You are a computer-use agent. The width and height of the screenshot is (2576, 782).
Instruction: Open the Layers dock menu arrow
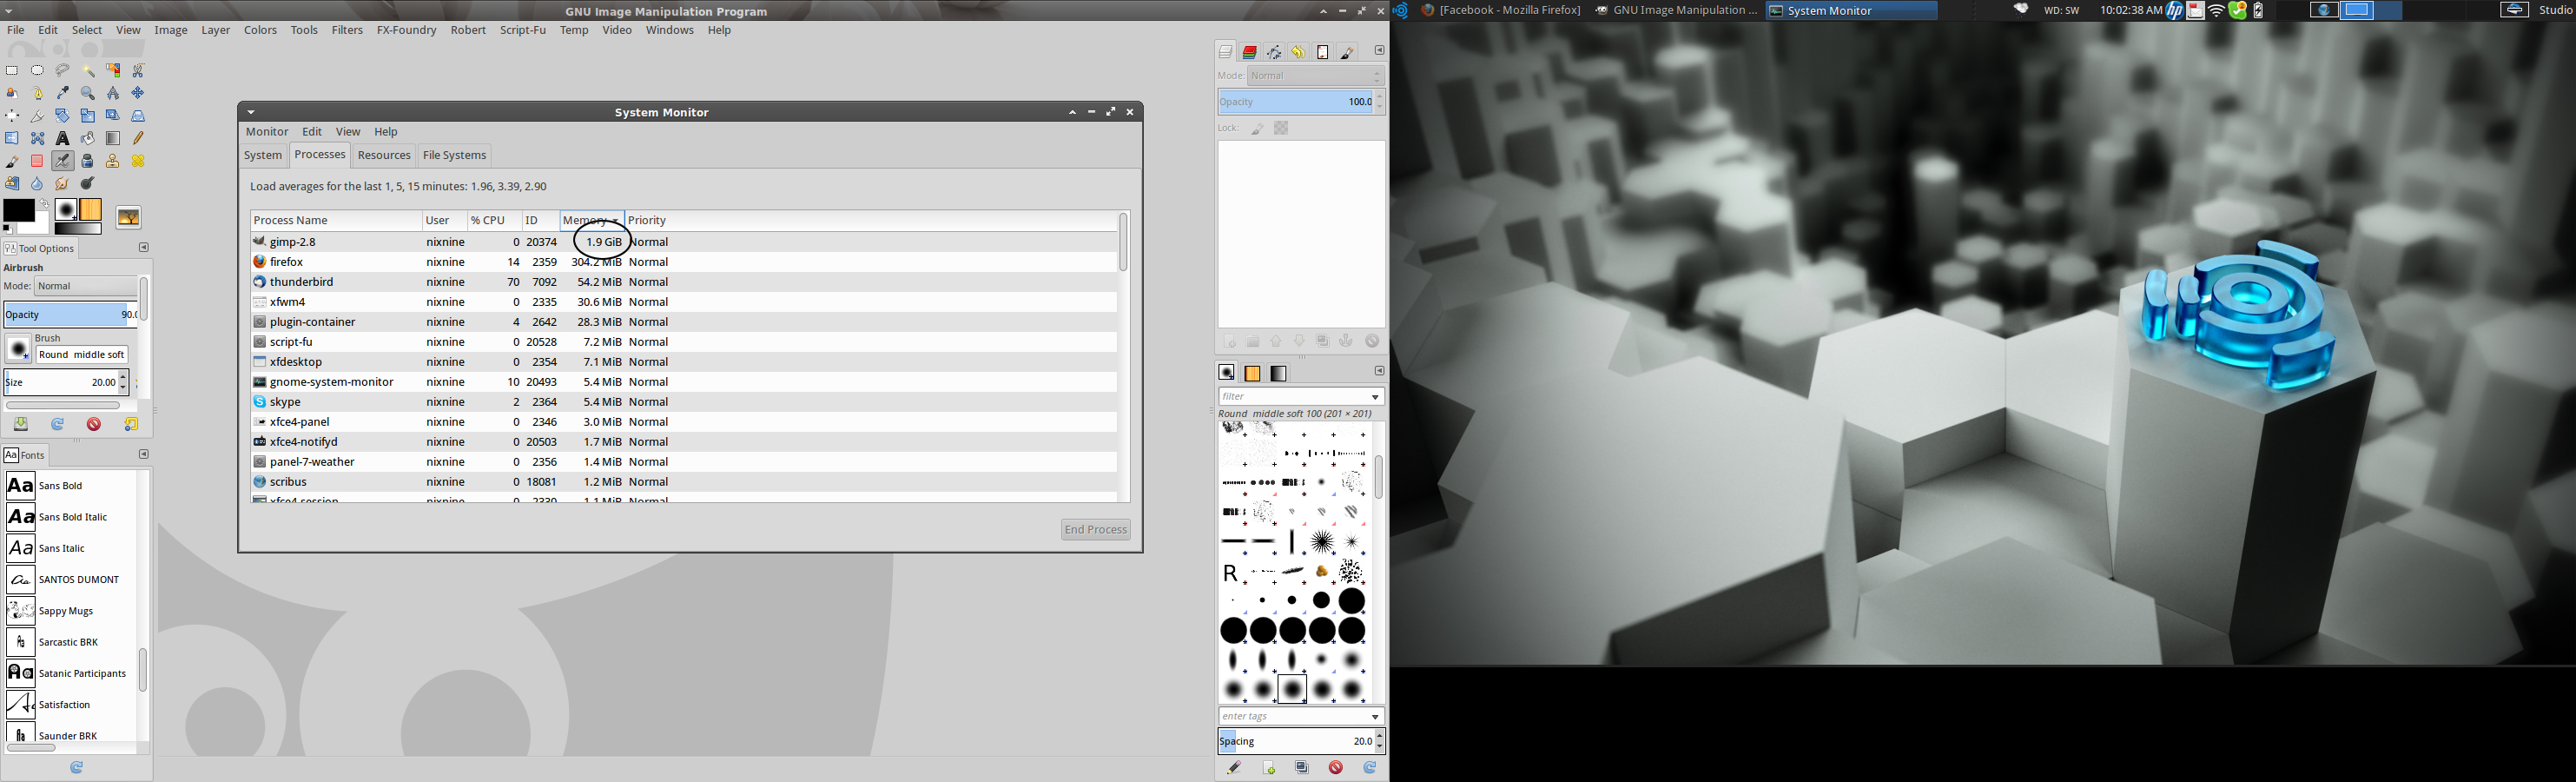pyautogui.click(x=1379, y=51)
